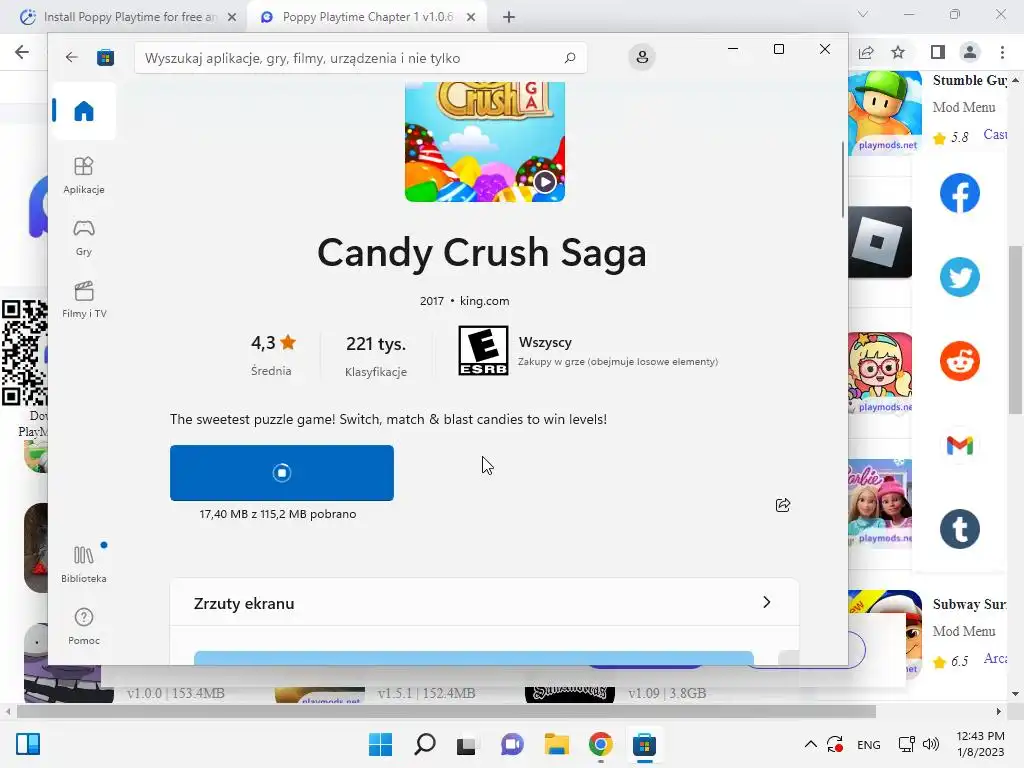This screenshot has height=768, width=1024.
Task: Open Aplikacje section in the sidebar
Action: (84, 175)
